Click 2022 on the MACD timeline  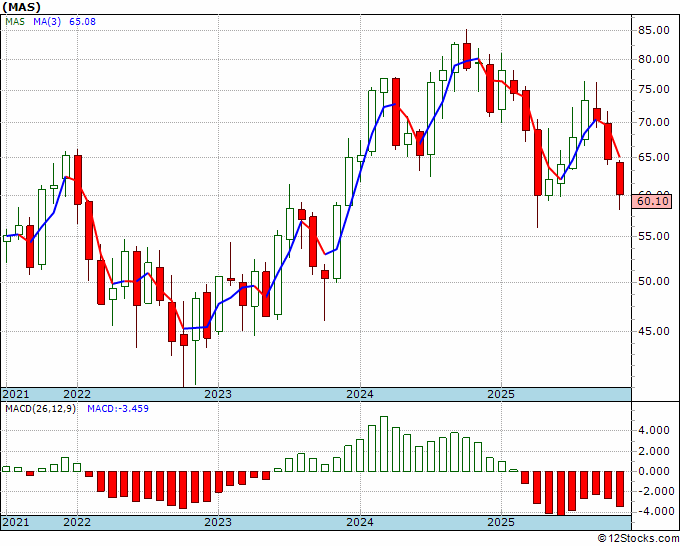tap(77, 522)
